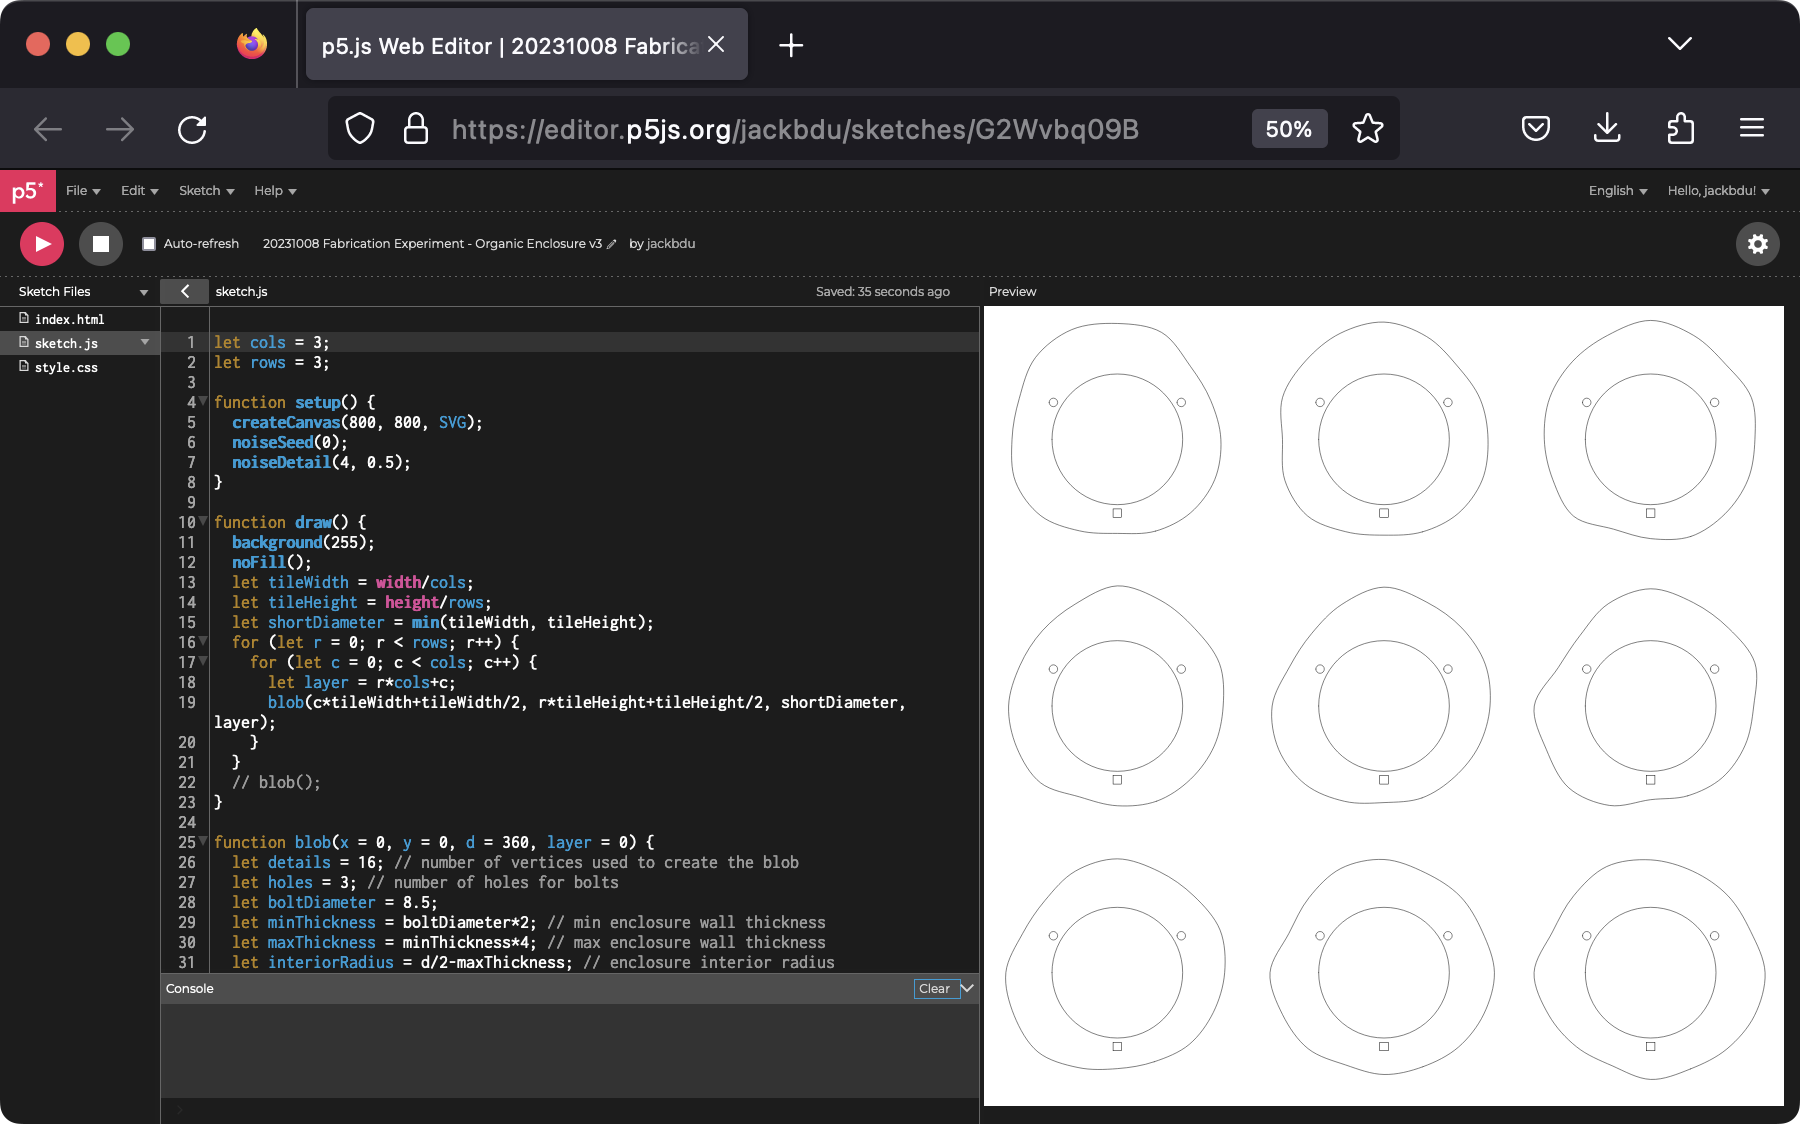Open the browser extensions icon

pyautogui.click(x=1680, y=129)
